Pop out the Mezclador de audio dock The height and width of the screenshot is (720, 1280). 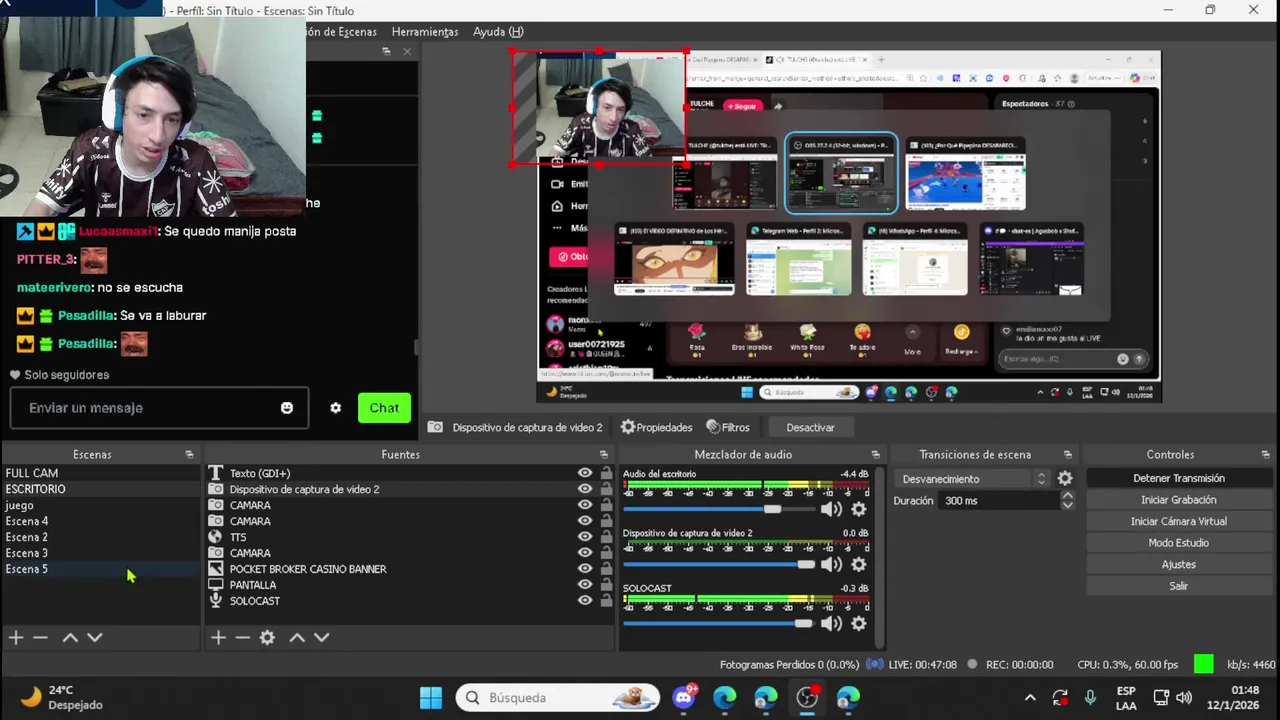(x=875, y=454)
